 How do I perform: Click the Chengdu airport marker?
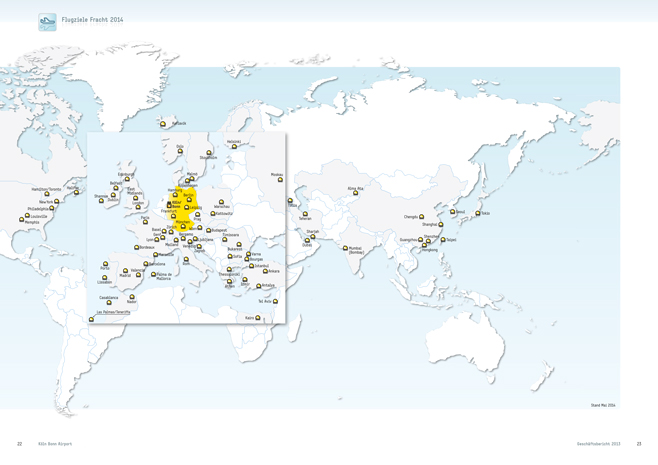[421, 217]
